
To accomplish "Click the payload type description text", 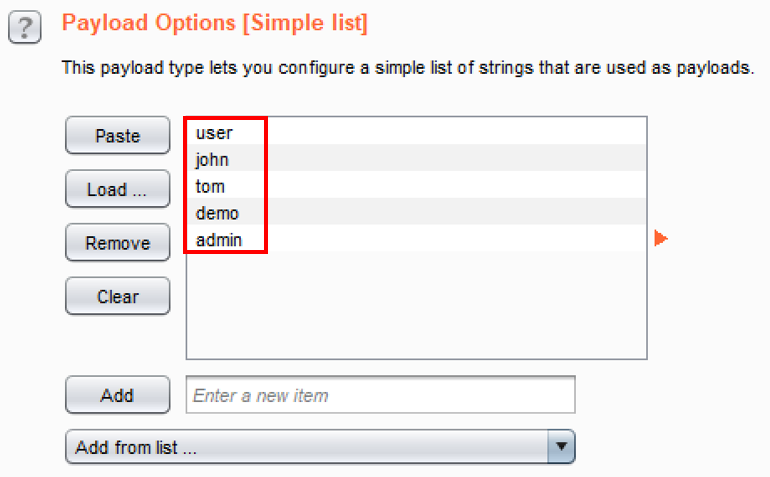I will (405, 68).
